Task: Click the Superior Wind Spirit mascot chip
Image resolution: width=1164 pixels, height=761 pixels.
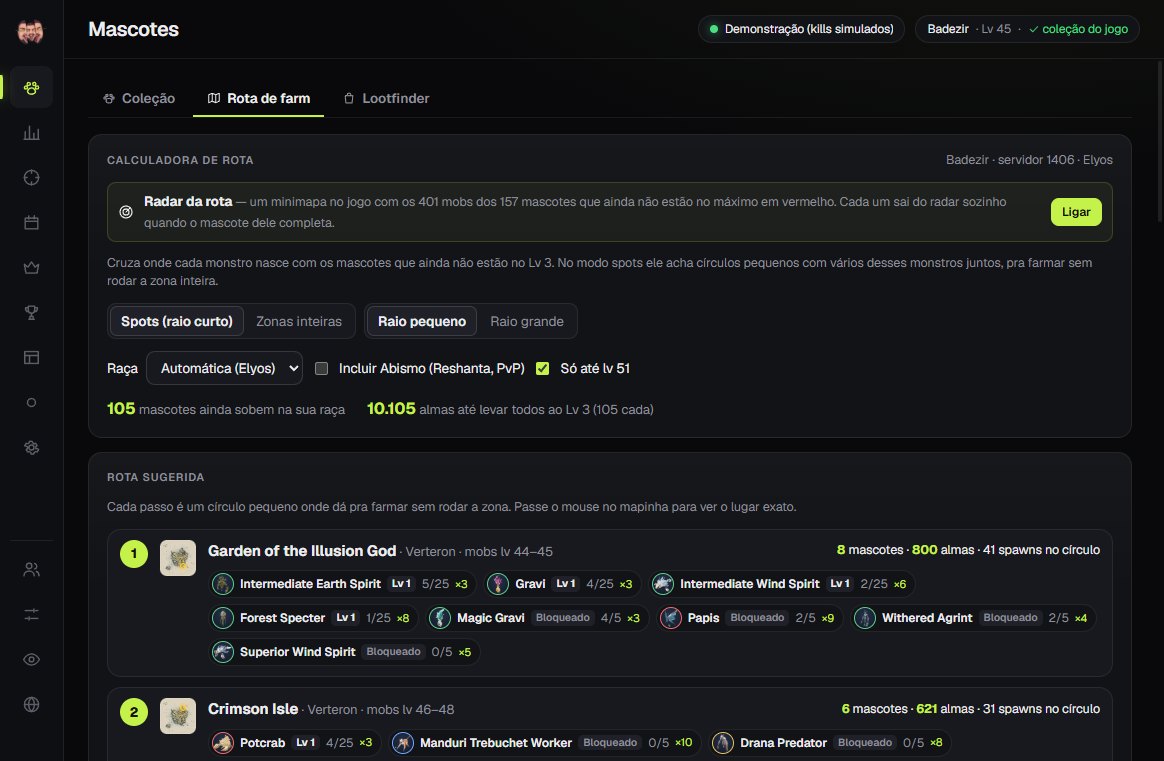Action: click(344, 652)
